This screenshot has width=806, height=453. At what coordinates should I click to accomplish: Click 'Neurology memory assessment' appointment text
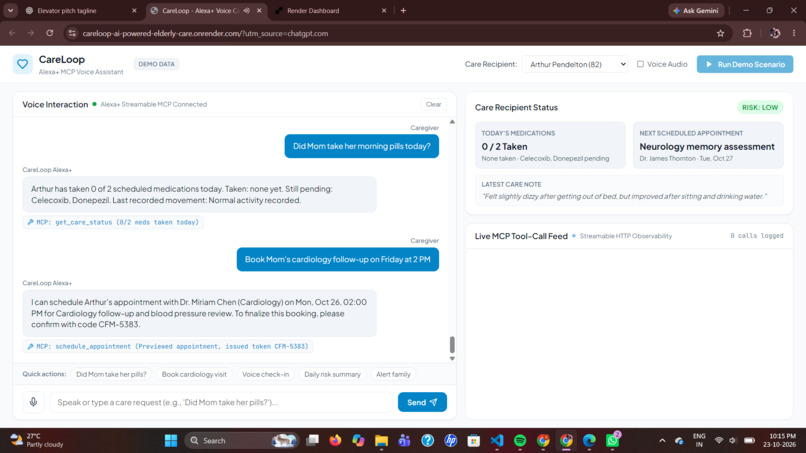(x=707, y=147)
